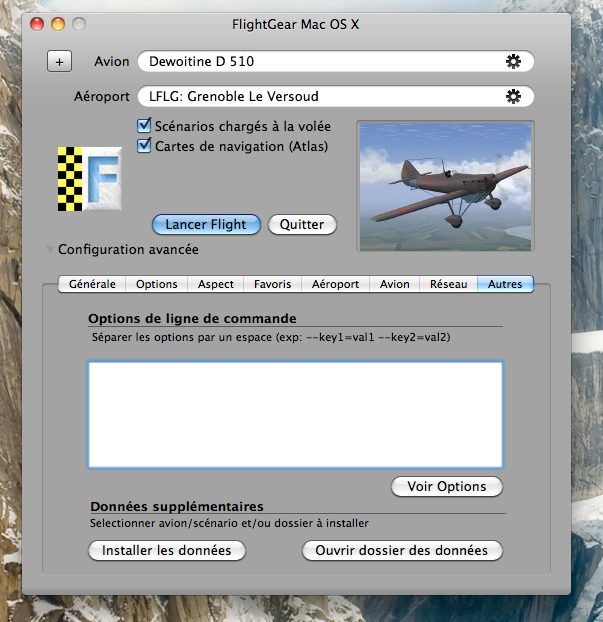Screen dimensions: 603x622
Task: Open the Aéroport field LFLG: Grenoble Le Versoud
Action: pyautogui.click(x=336, y=96)
